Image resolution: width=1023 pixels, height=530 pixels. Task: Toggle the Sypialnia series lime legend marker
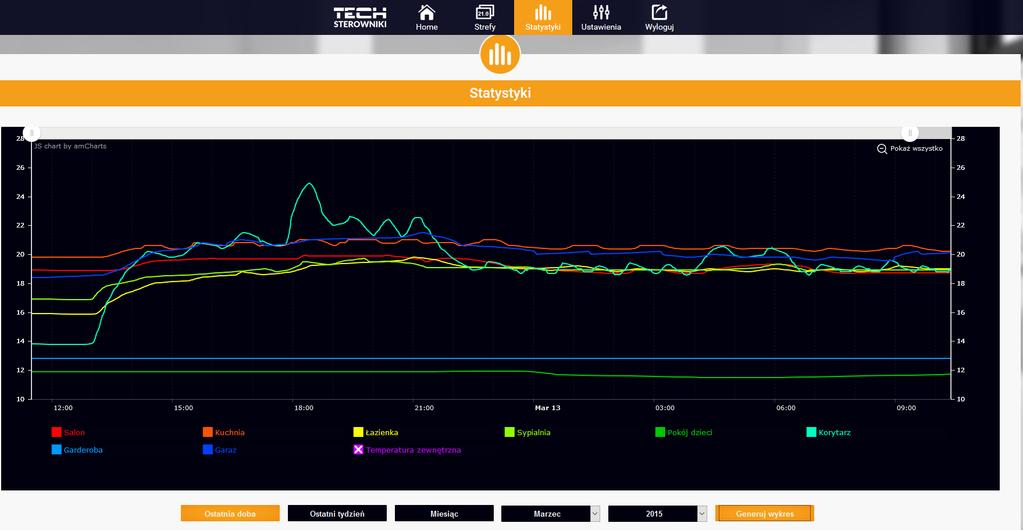pyautogui.click(x=509, y=432)
